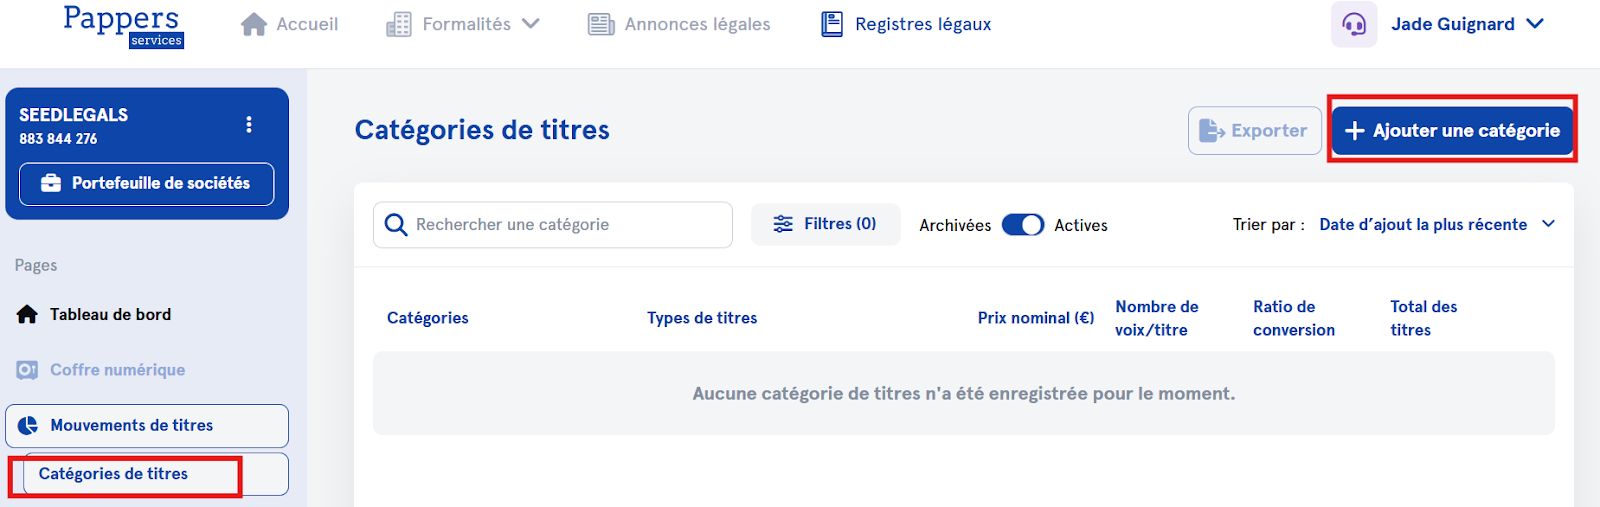The height and width of the screenshot is (507, 1600).
Task: Click the Coffre numérique safe icon
Action: coord(27,370)
